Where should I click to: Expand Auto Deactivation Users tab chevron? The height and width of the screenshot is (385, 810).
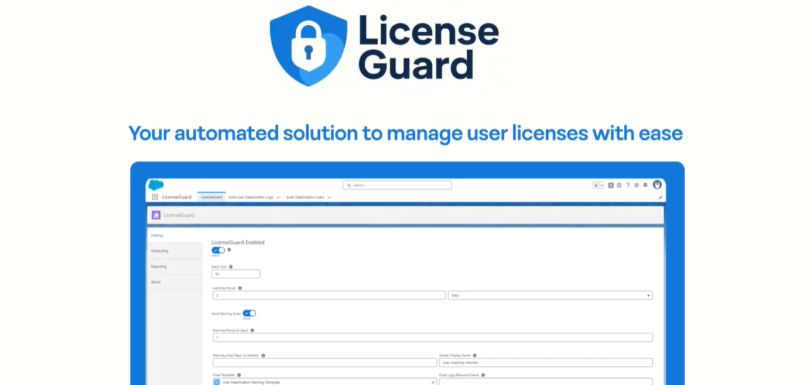(329, 197)
